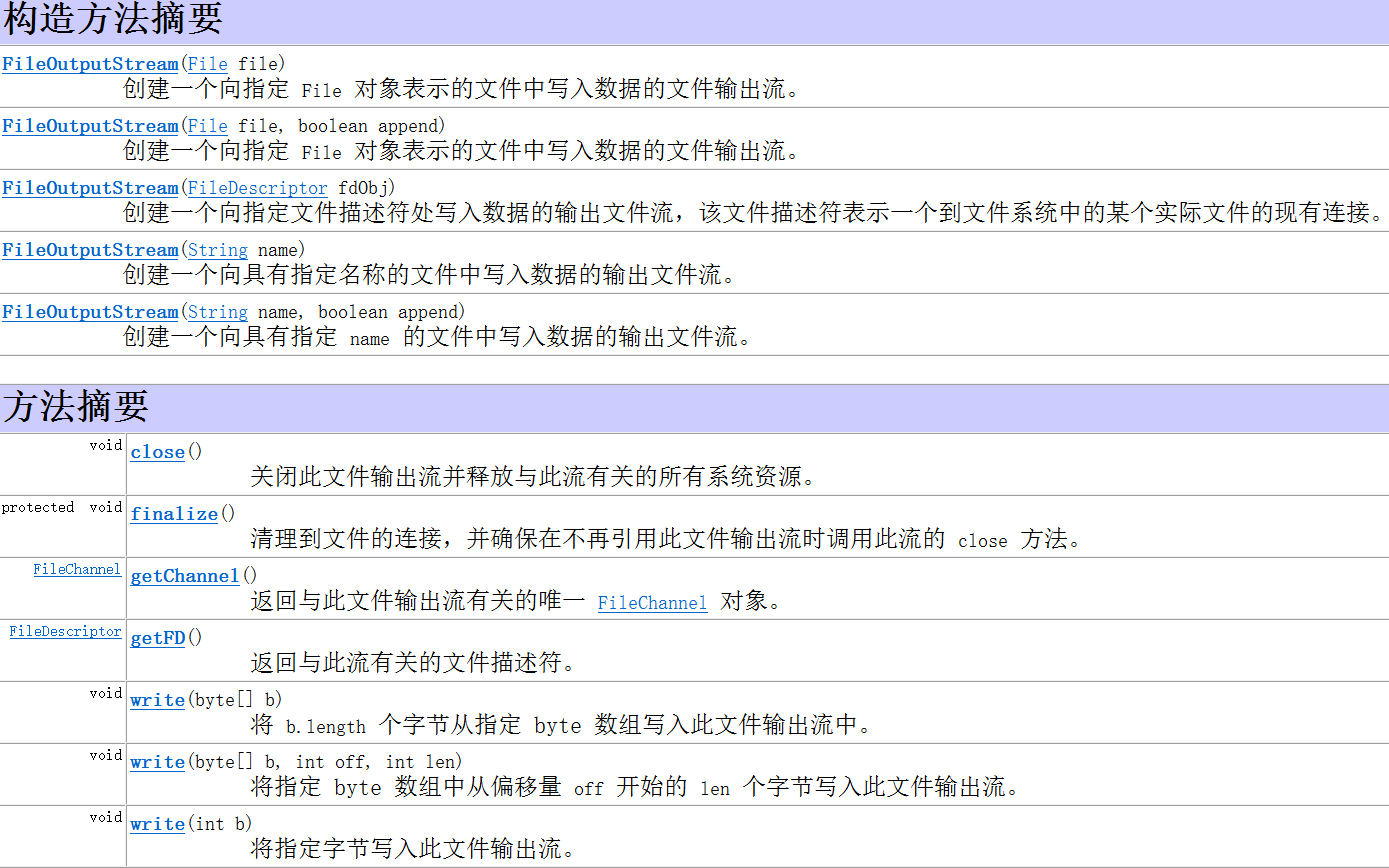Click the description containing 具有指定 name 的文件
The width and height of the screenshot is (1389, 868).
point(438,337)
